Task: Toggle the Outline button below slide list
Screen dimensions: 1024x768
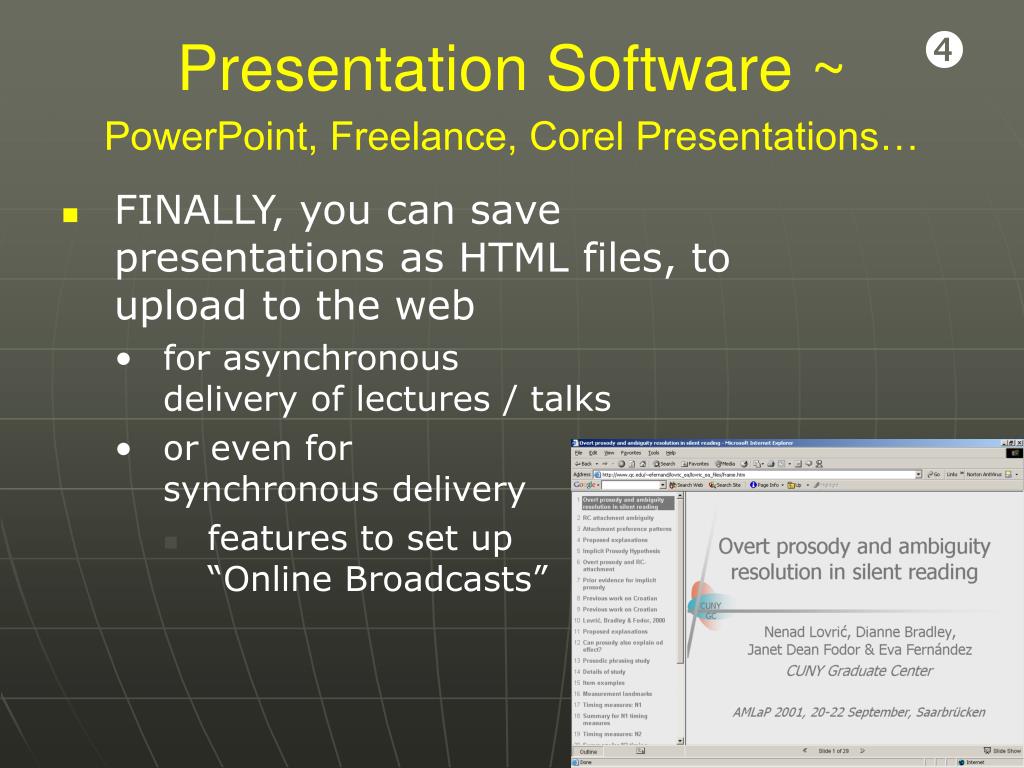Action: coord(588,752)
